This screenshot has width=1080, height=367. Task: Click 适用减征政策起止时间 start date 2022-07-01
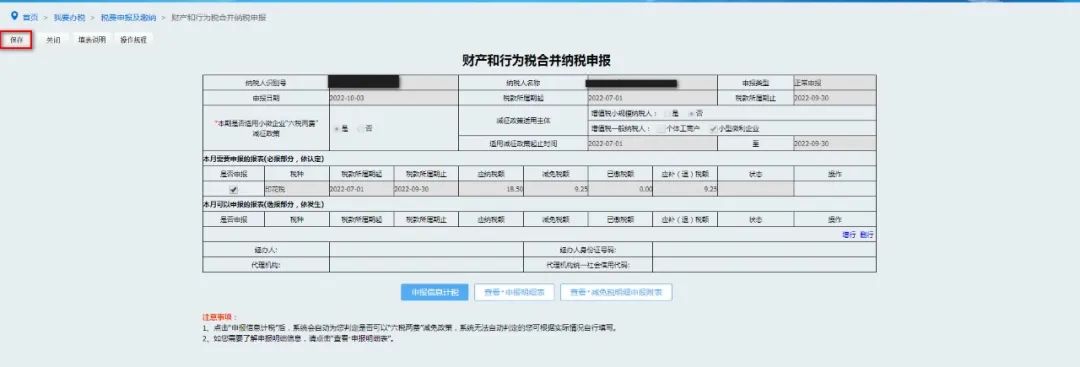(652, 144)
